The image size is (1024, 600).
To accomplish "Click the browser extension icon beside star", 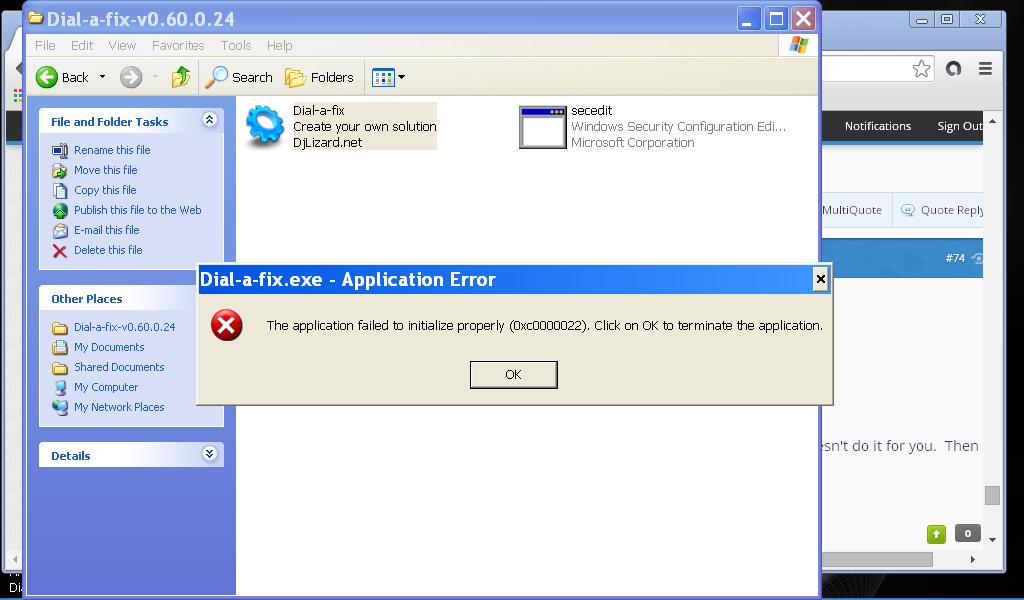I will click(953, 68).
